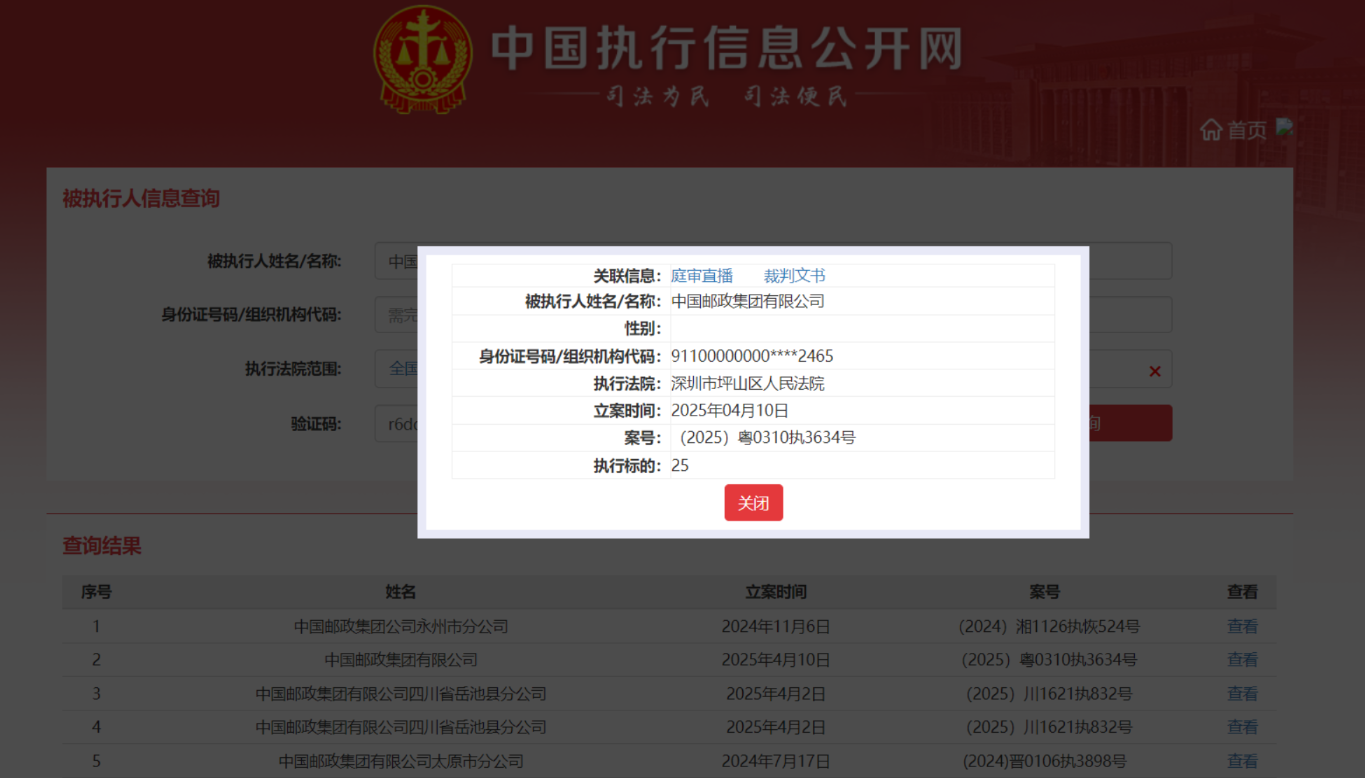Click the 立案时间 column header
The width and height of the screenshot is (1365, 778).
776,592
